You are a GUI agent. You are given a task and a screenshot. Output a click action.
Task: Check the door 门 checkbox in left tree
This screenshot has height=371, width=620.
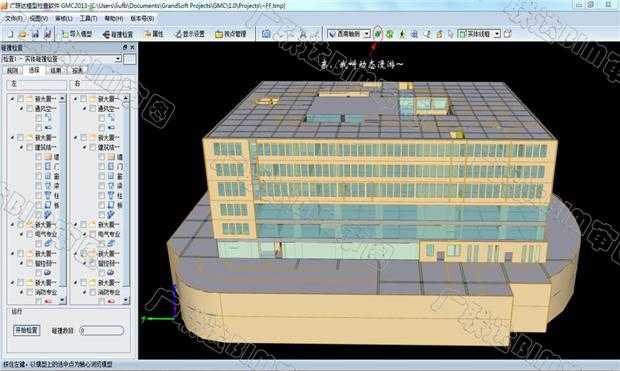click(x=39, y=167)
